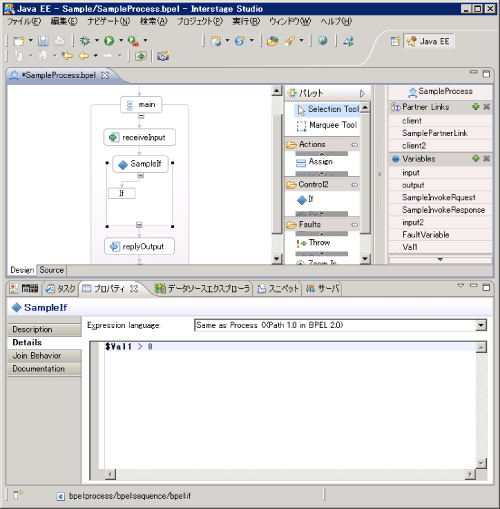Image resolution: width=500 pixels, height=509 pixels.
Task: Select the client2 partner link
Action: pyautogui.click(x=440, y=146)
